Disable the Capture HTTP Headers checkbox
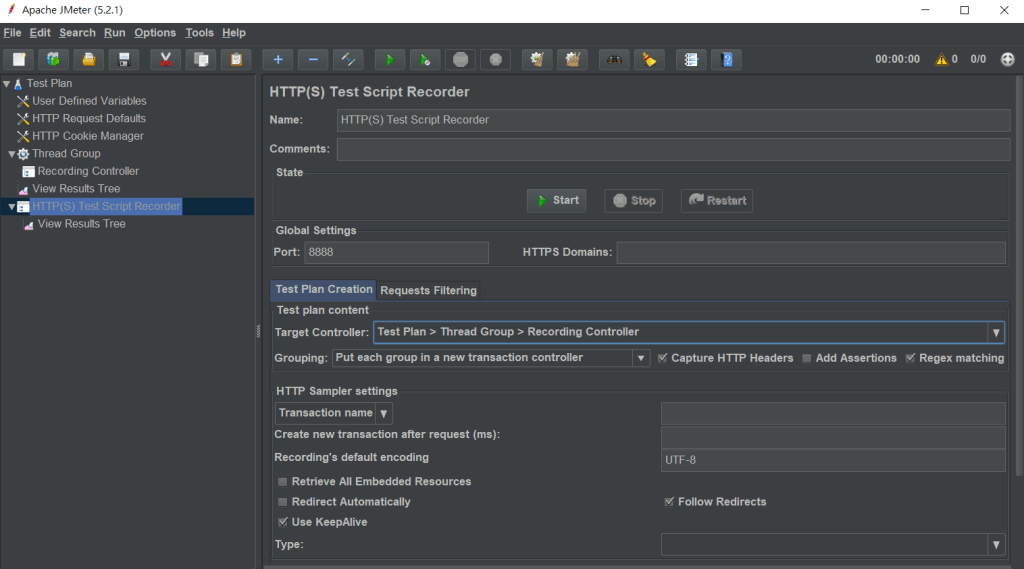This screenshot has width=1024, height=569. pos(663,358)
